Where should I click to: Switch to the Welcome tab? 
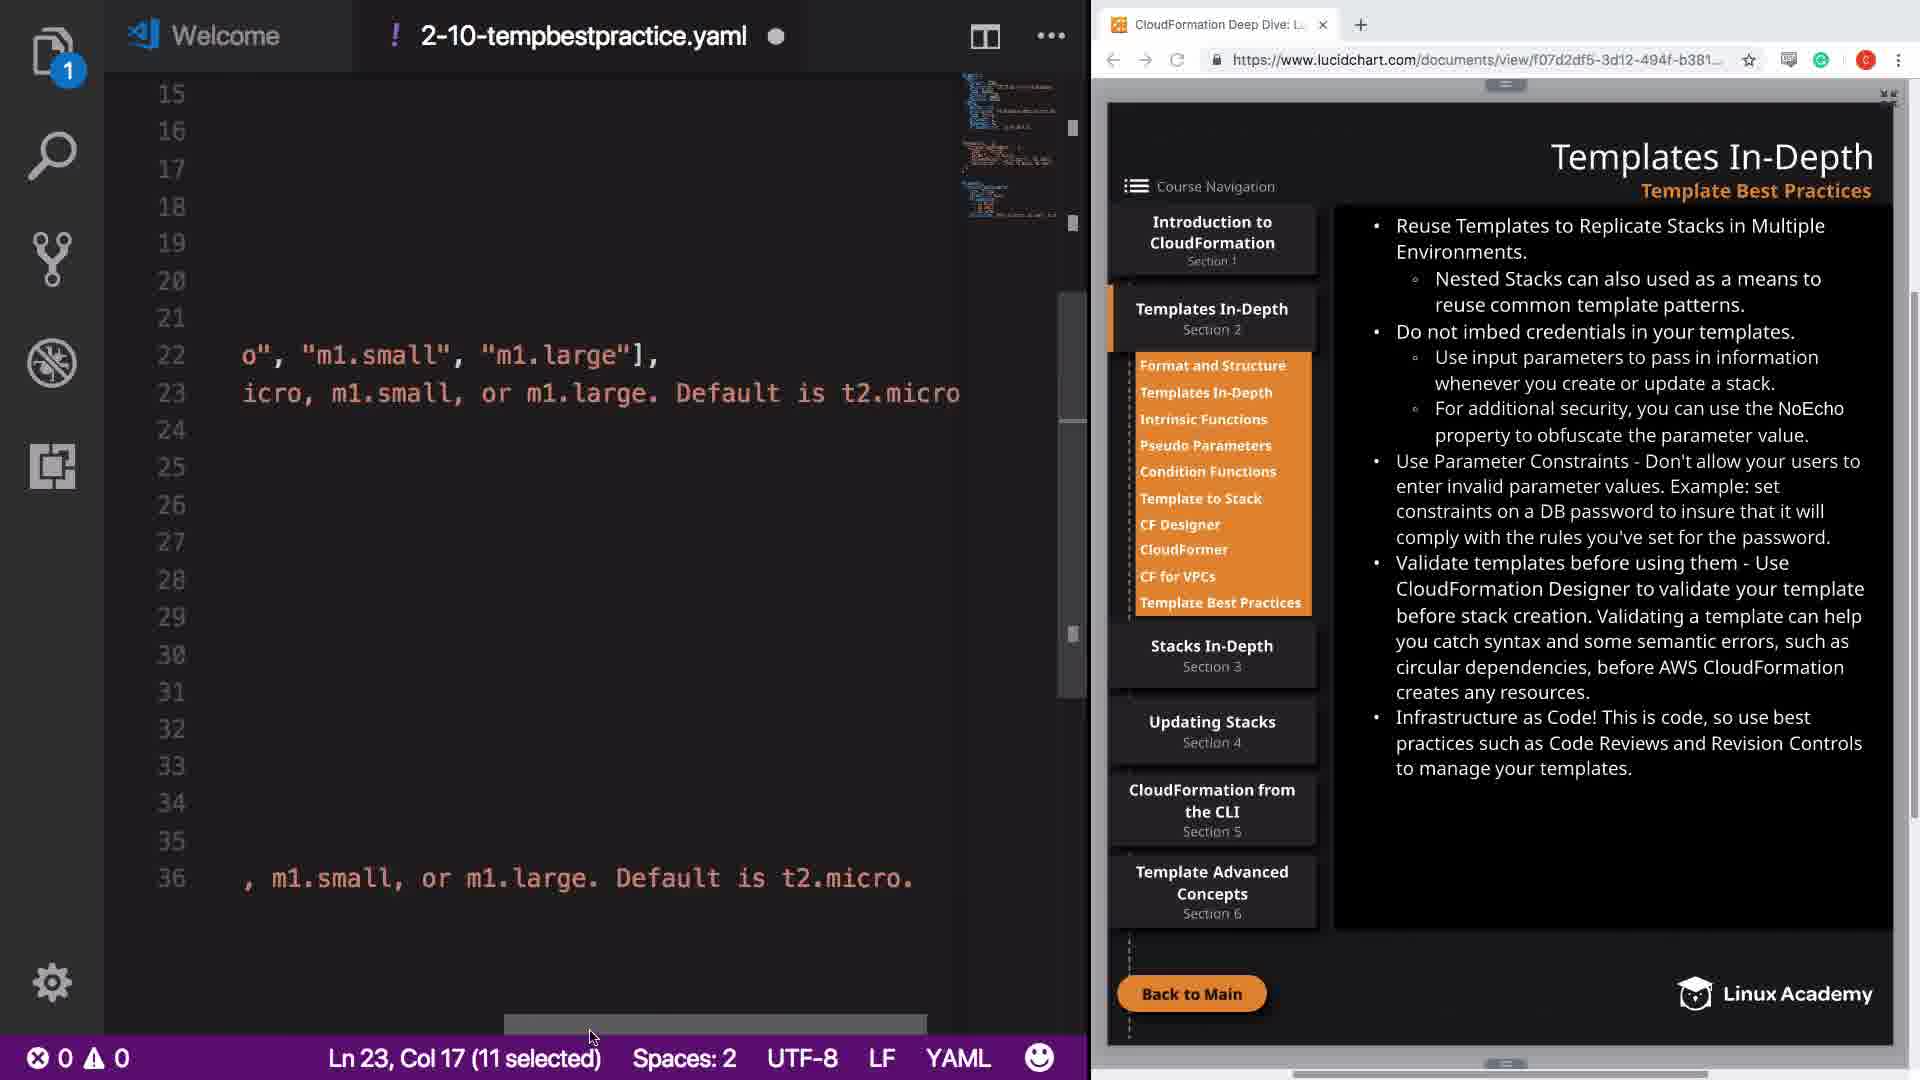(224, 36)
